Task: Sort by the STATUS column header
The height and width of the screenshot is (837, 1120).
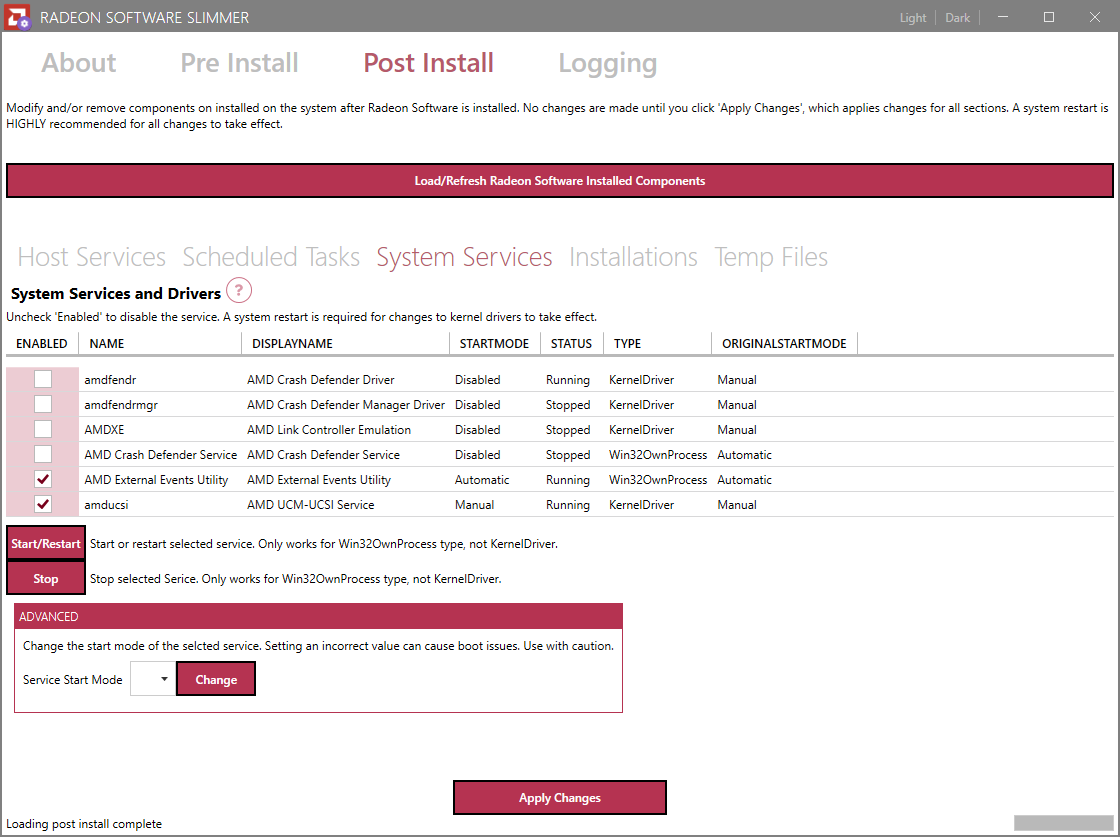Action: (572, 344)
